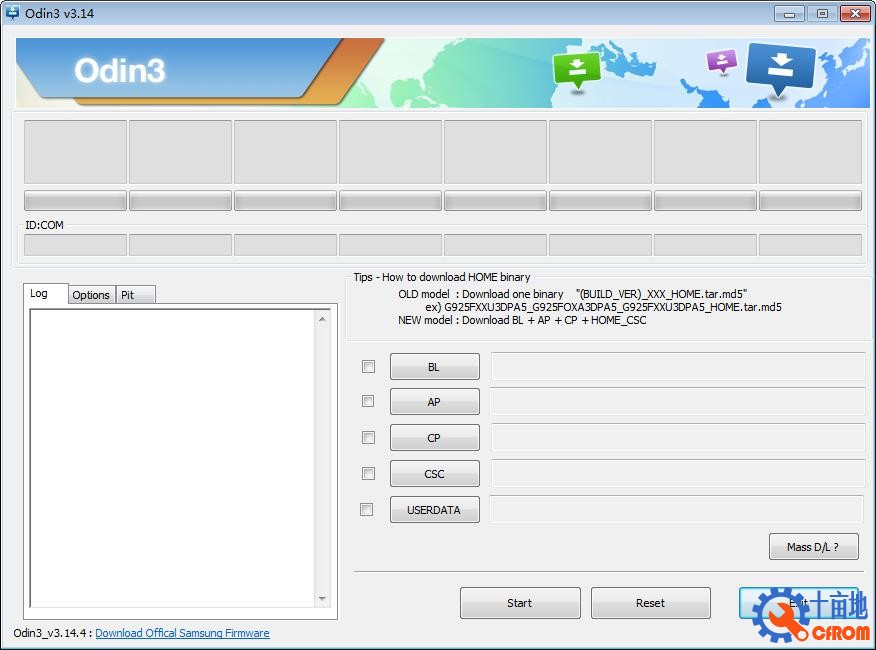
Task: Enable the USERDATA checkbox
Action: (x=367, y=509)
